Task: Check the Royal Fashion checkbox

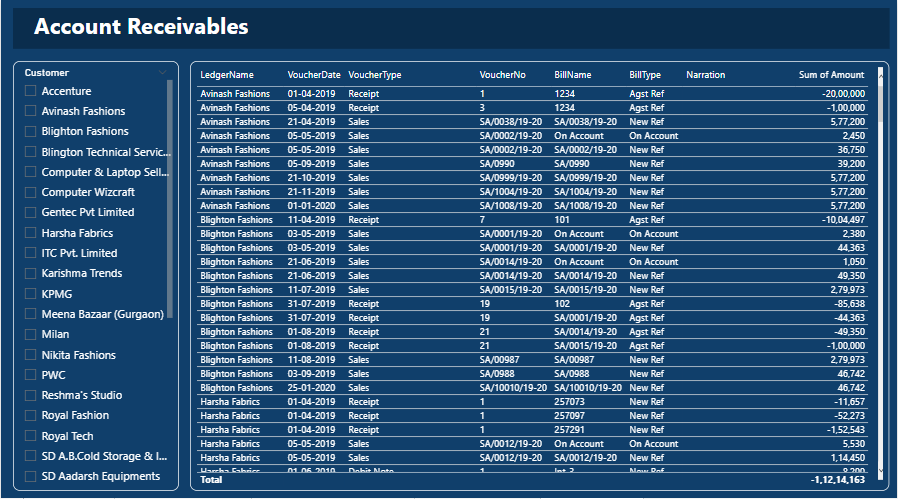Action: click(31, 415)
